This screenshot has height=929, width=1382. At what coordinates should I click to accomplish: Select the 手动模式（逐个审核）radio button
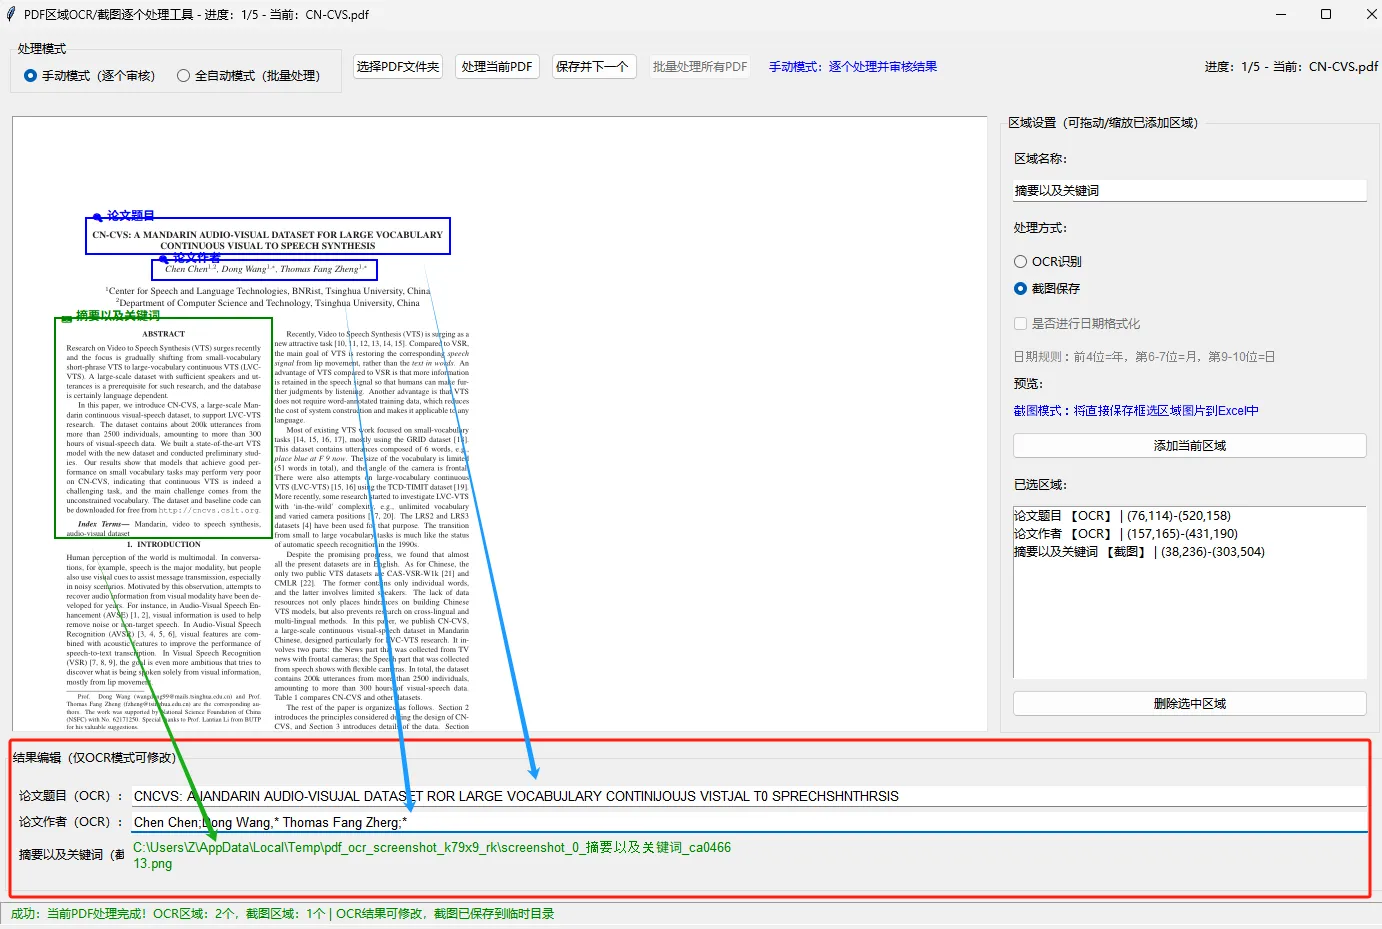click(x=29, y=74)
